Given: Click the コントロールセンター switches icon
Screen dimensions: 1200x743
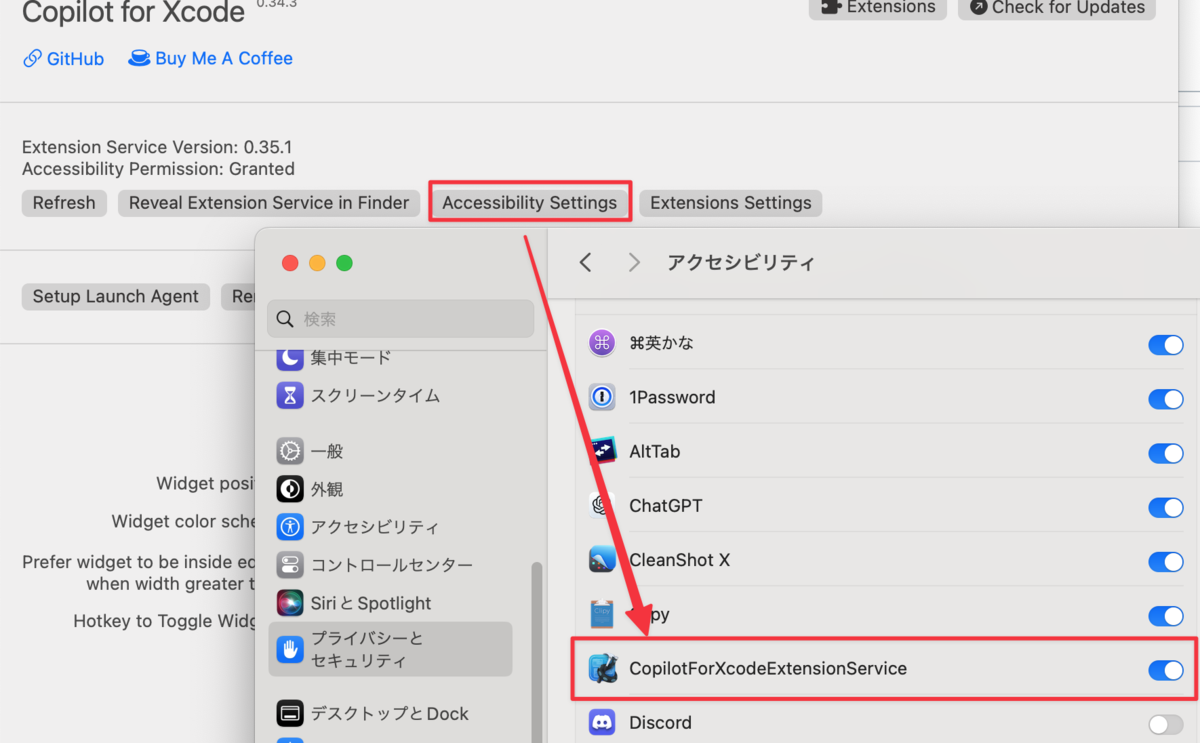Looking at the screenshot, I should [x=290, y=565].
